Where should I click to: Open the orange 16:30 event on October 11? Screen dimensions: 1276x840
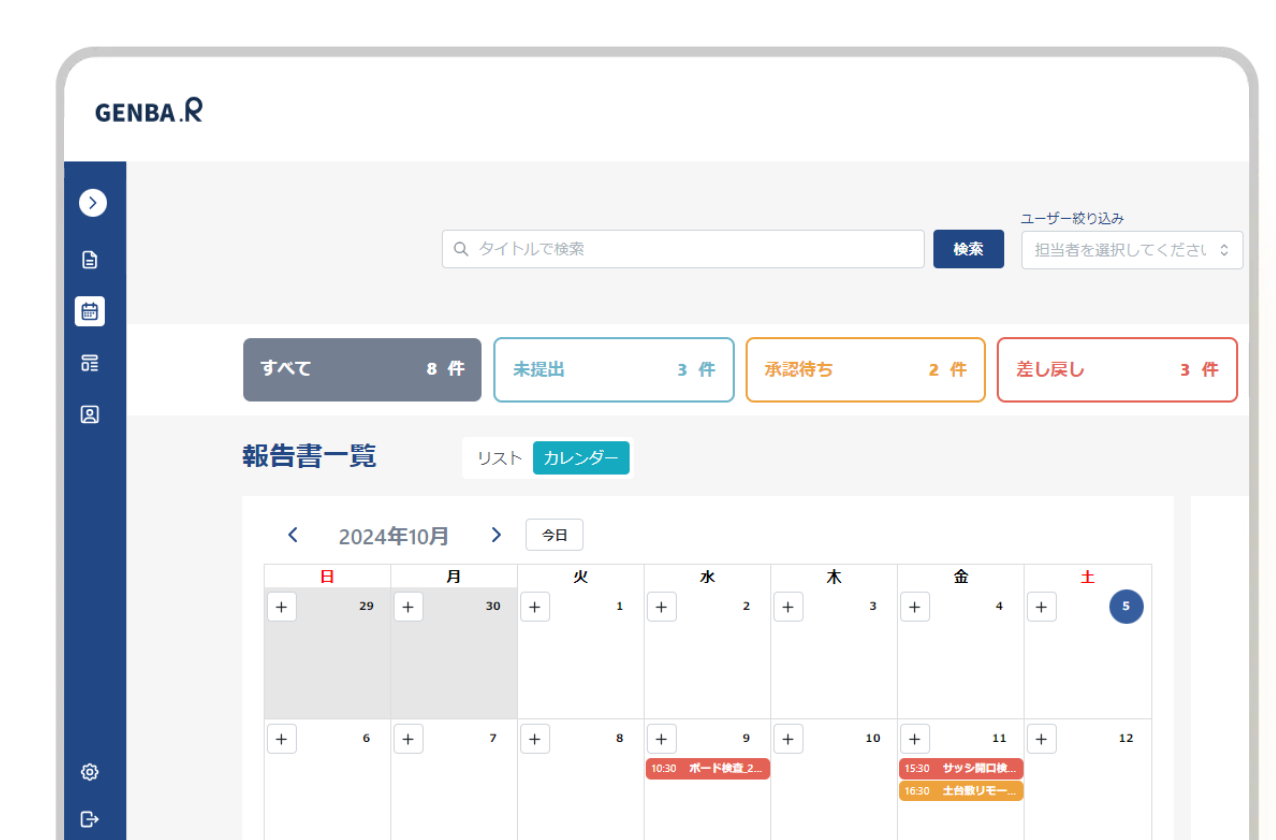pyautogui.click(x=960, y=791)
